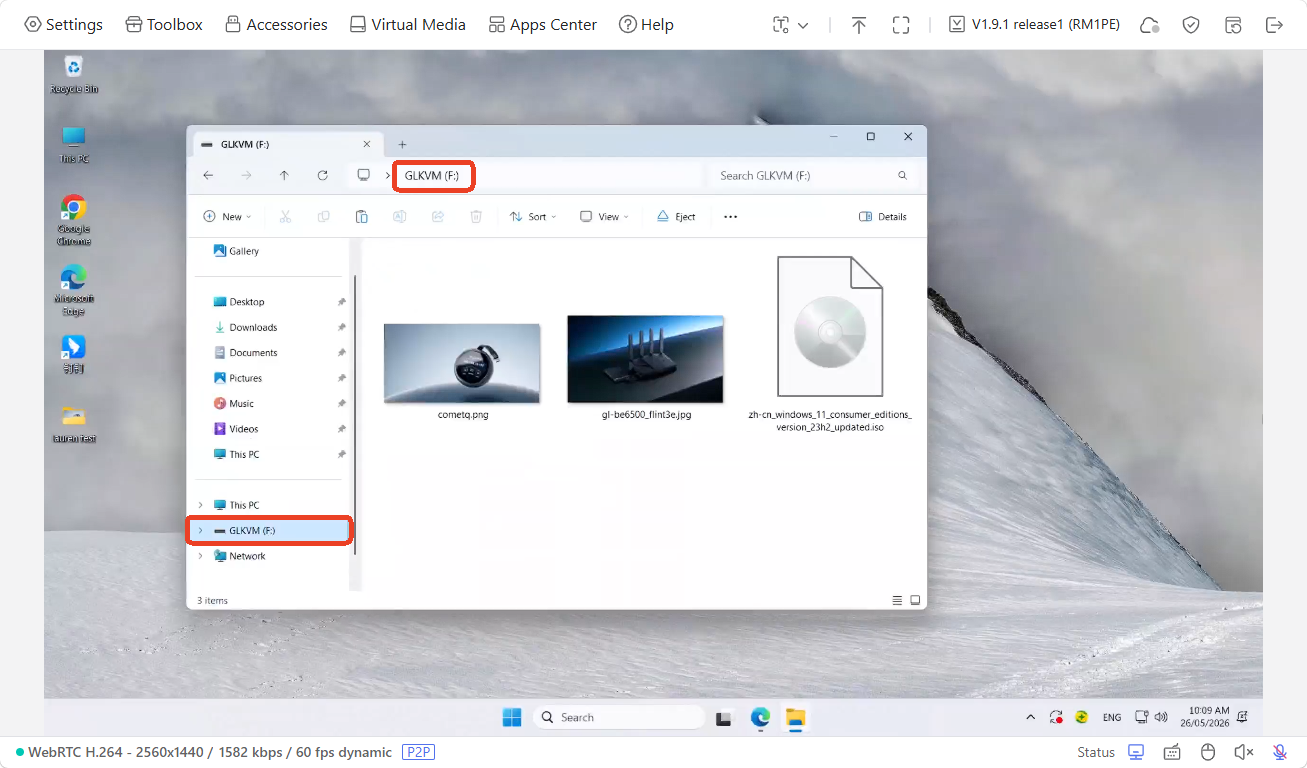Open the Toolbox menu
This screenshot has height=768, width=1307.
click(x=164, y=24)
